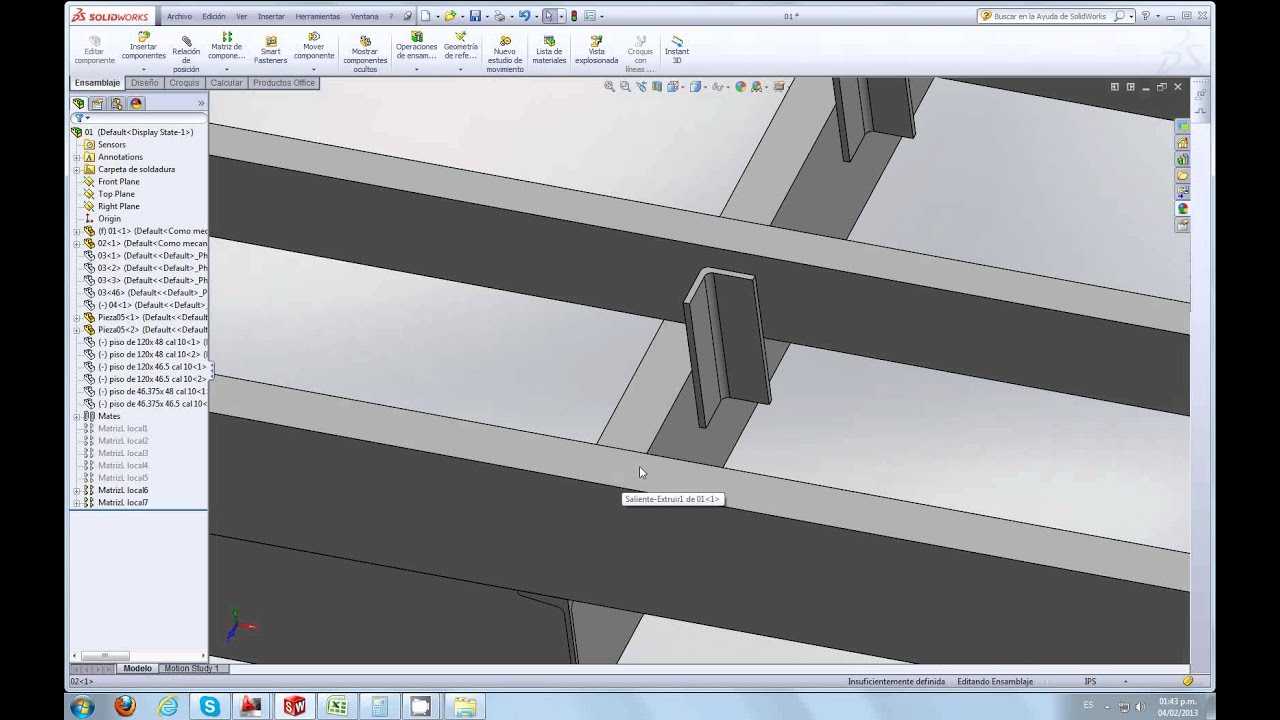Screen dimensions: 1280x720
Task: Click the Undo arrow icon
Action: [x=524, y=16]
